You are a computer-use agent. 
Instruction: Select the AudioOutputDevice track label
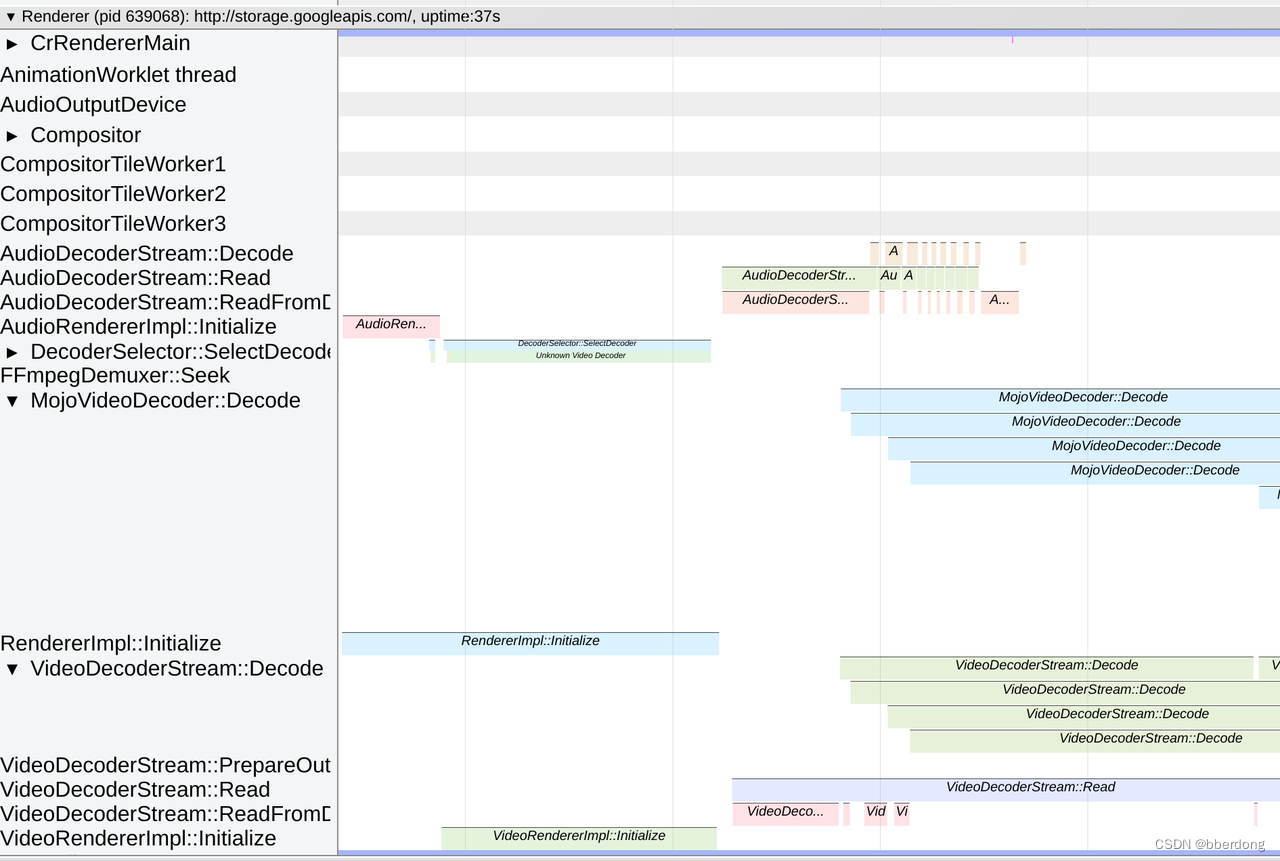click(x=93, y=105)
